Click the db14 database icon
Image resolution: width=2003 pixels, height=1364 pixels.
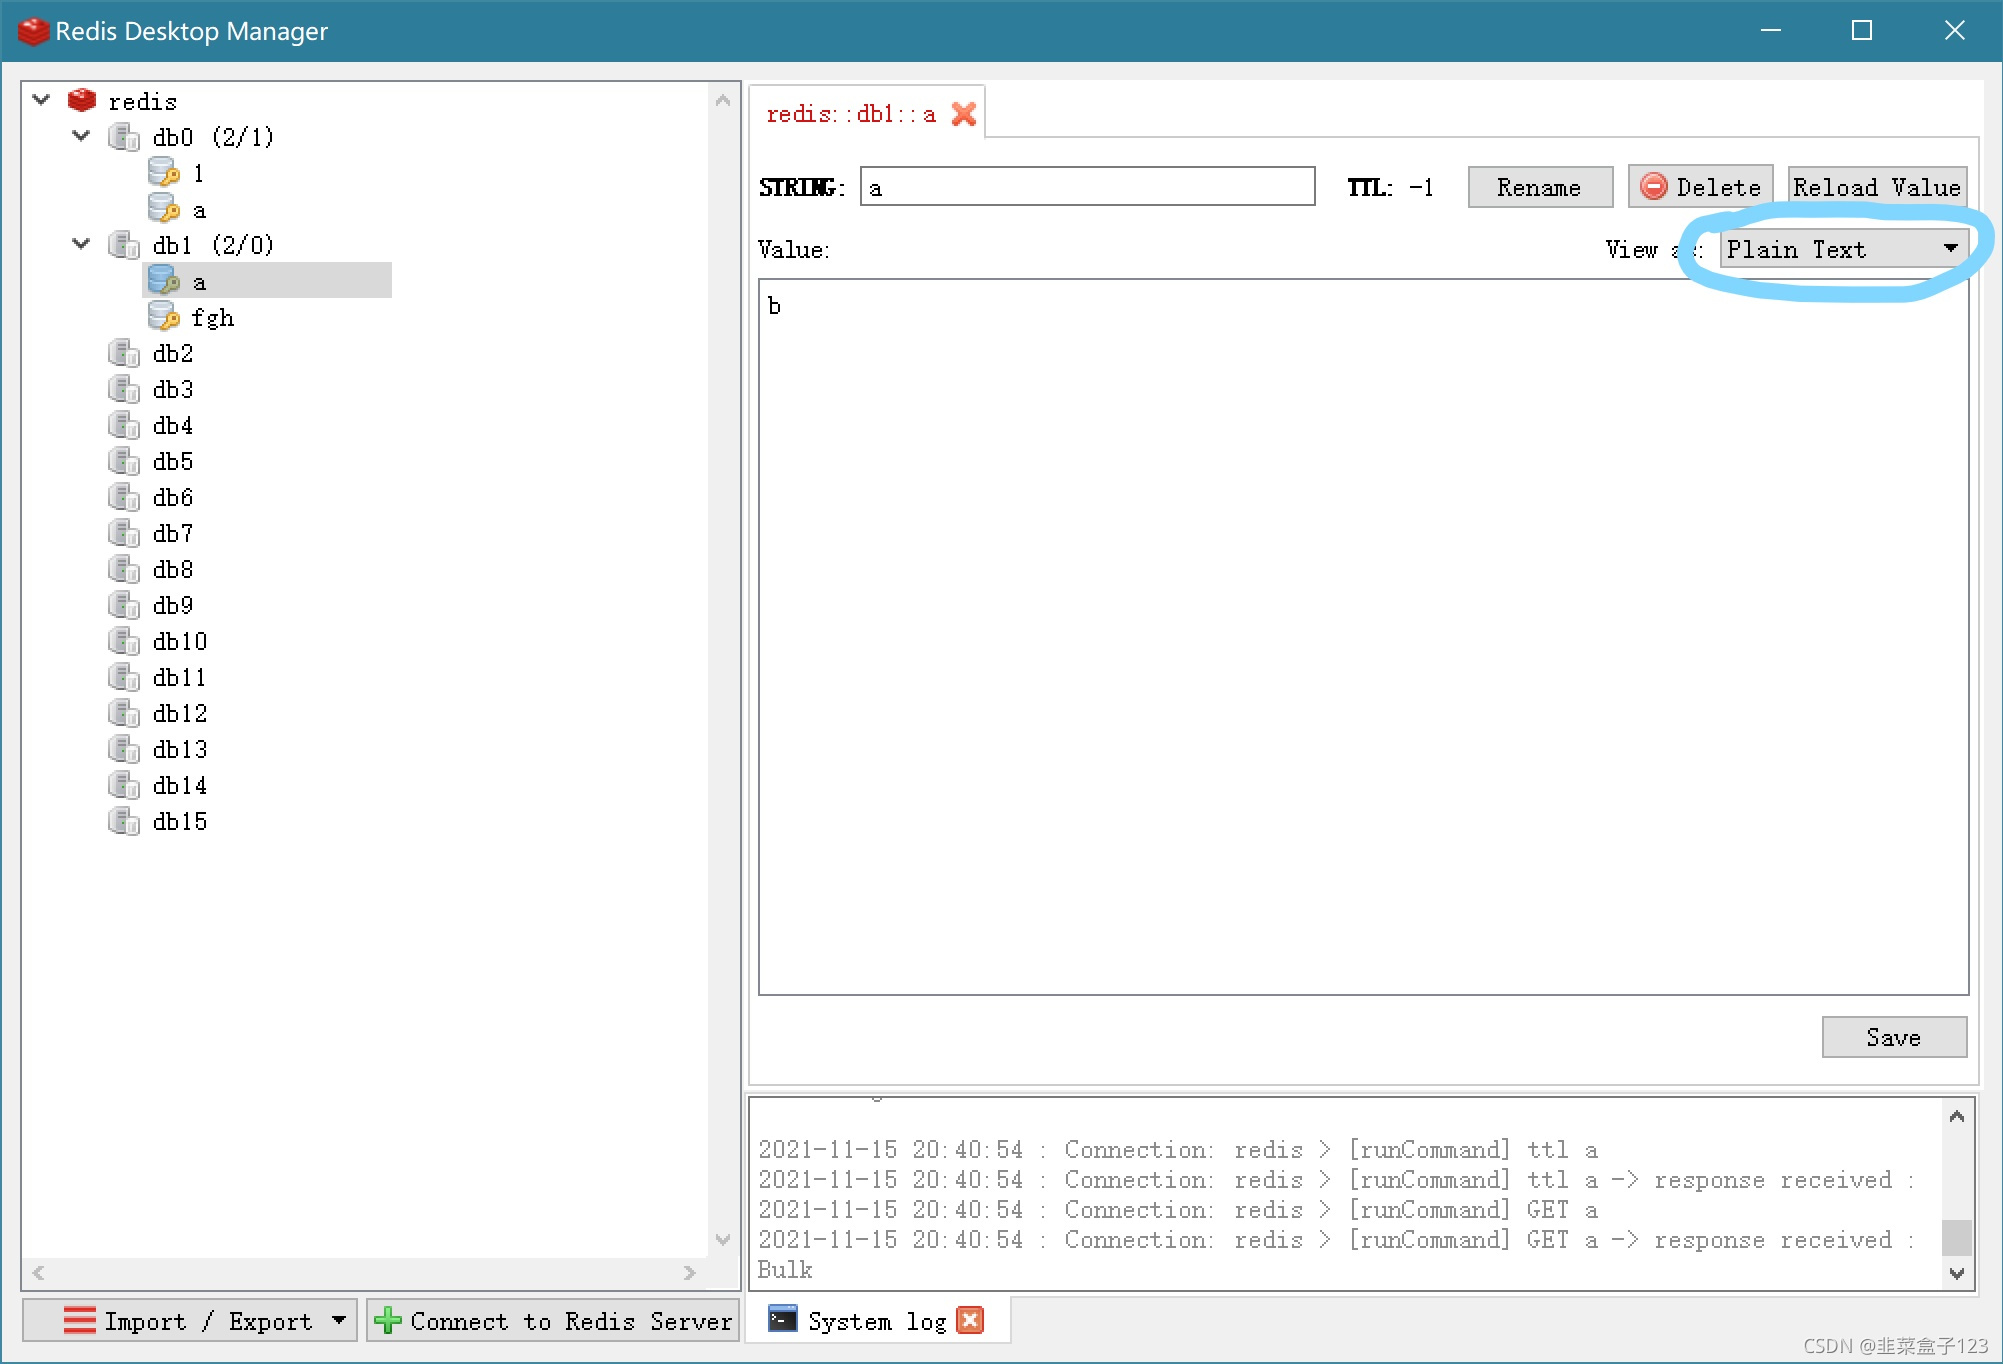[x=123, y=785]
